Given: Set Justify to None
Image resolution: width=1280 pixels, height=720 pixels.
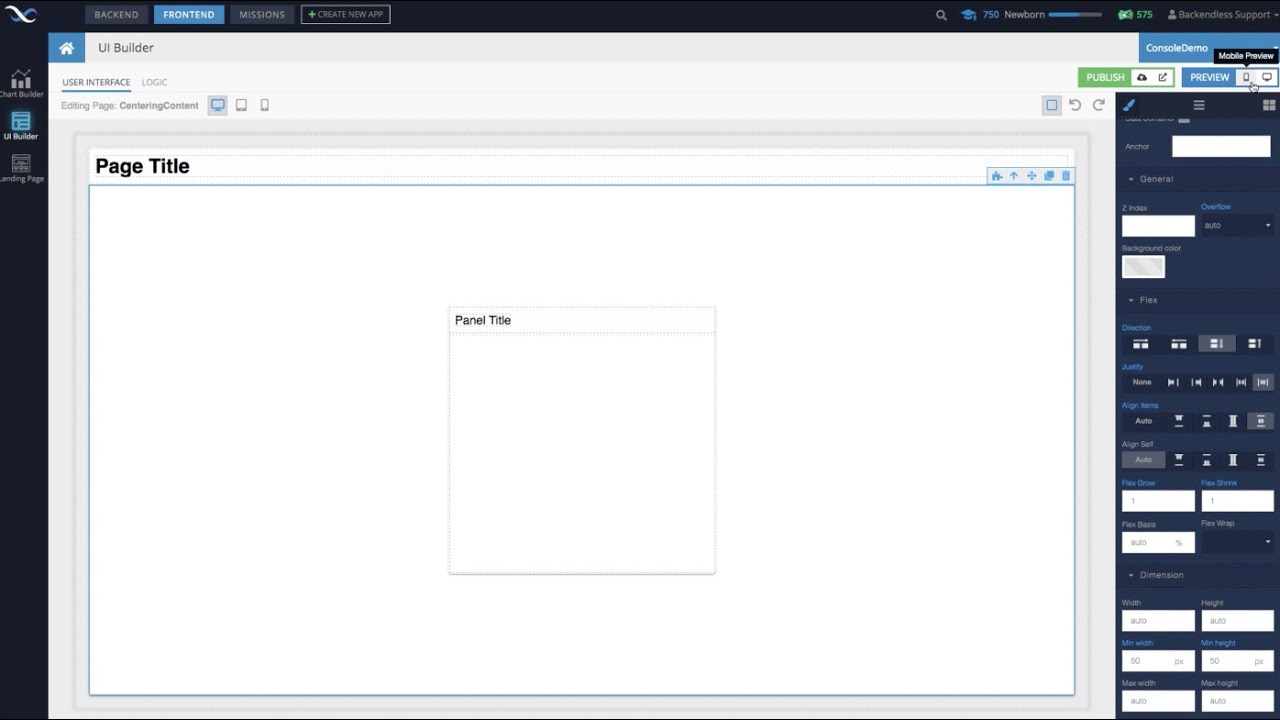Looking at the screenshot, I should coord(1142,382).
